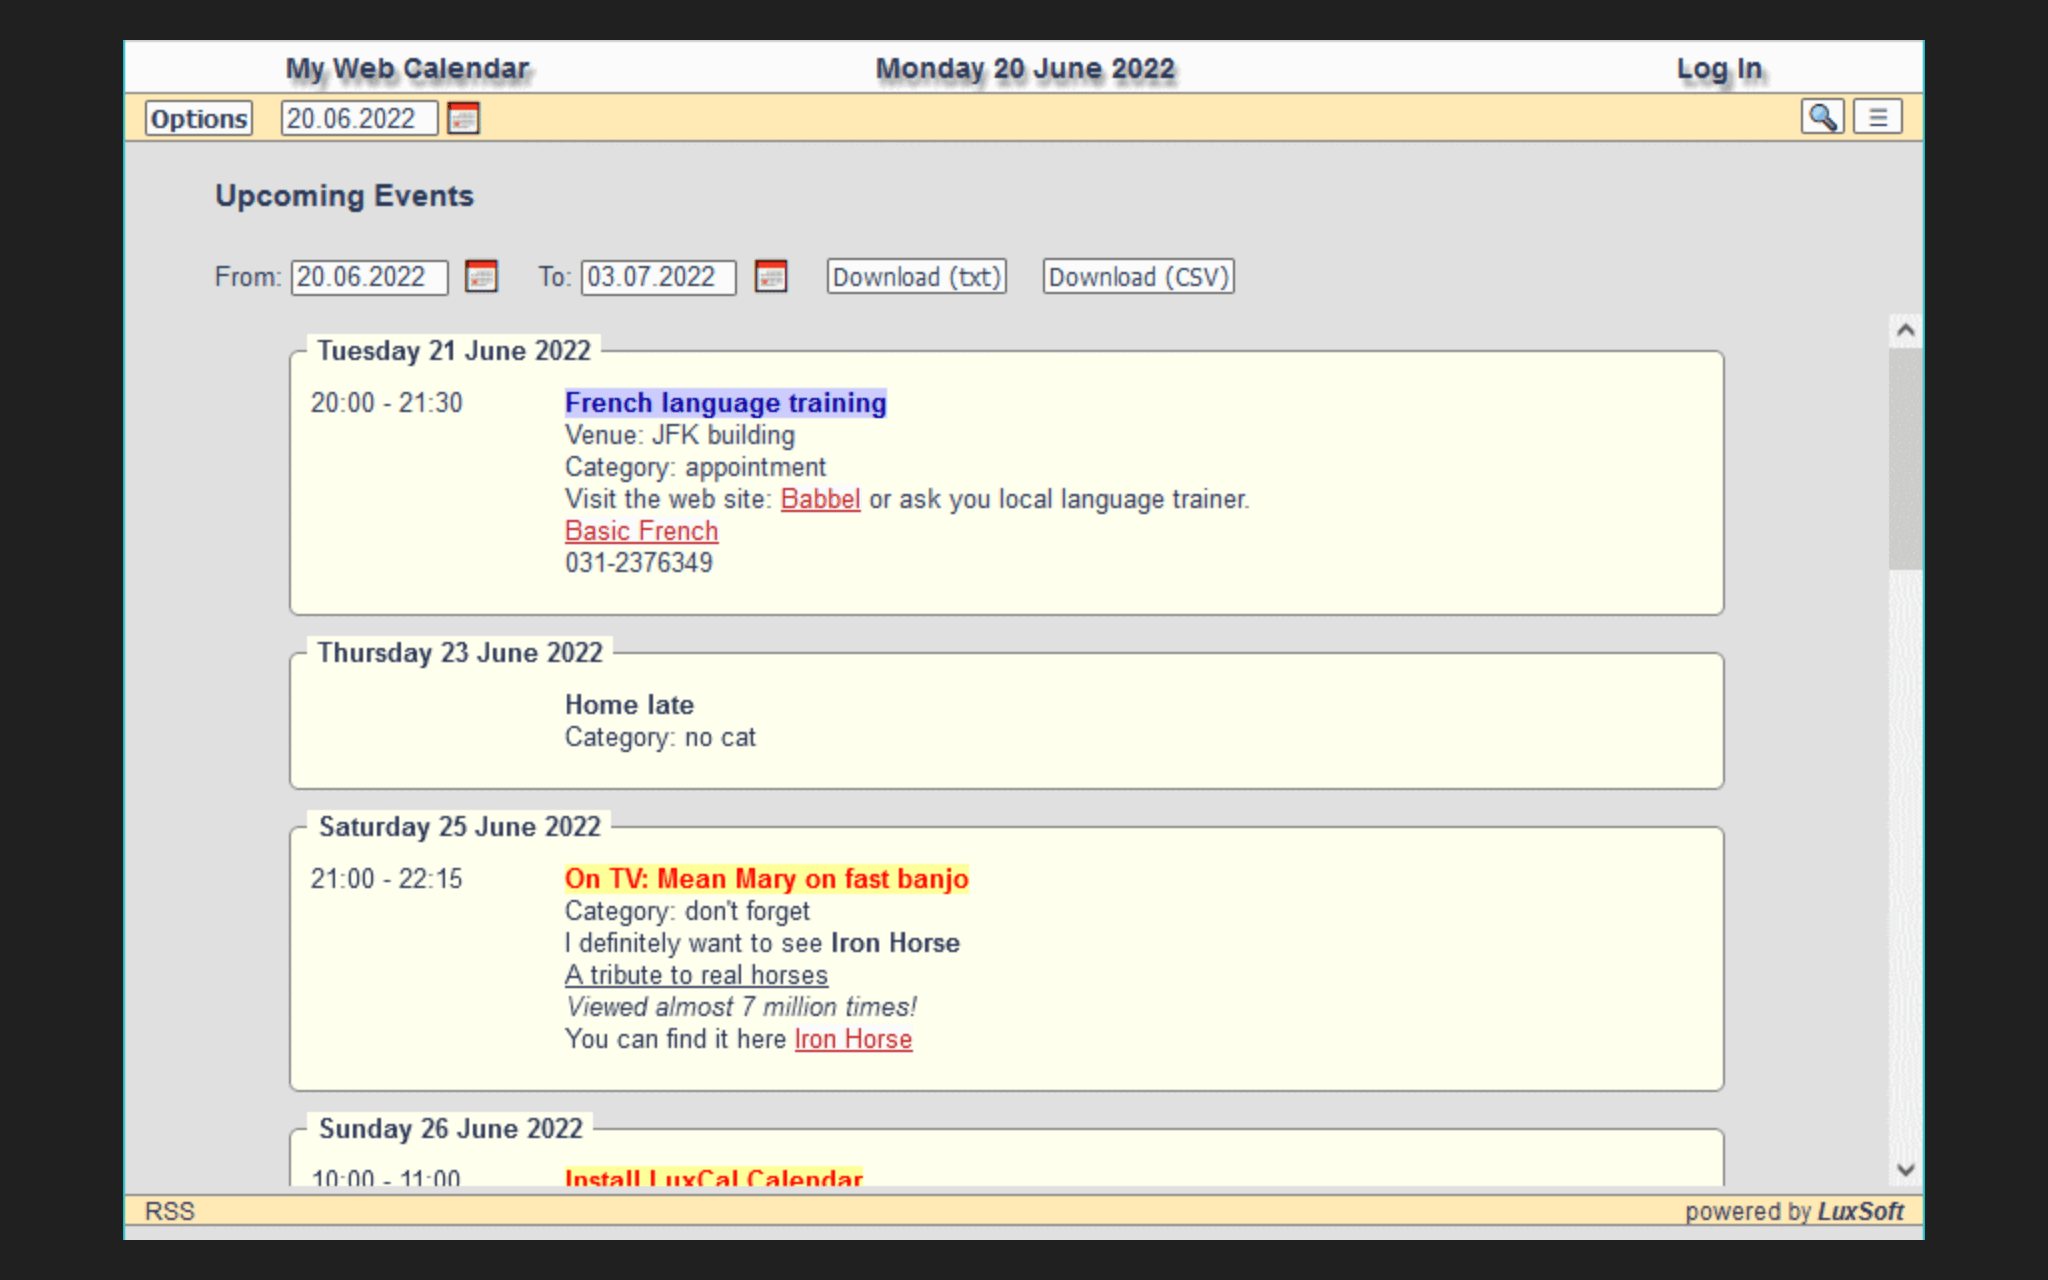Open the To date calendar picker icon

coord(771,277)
